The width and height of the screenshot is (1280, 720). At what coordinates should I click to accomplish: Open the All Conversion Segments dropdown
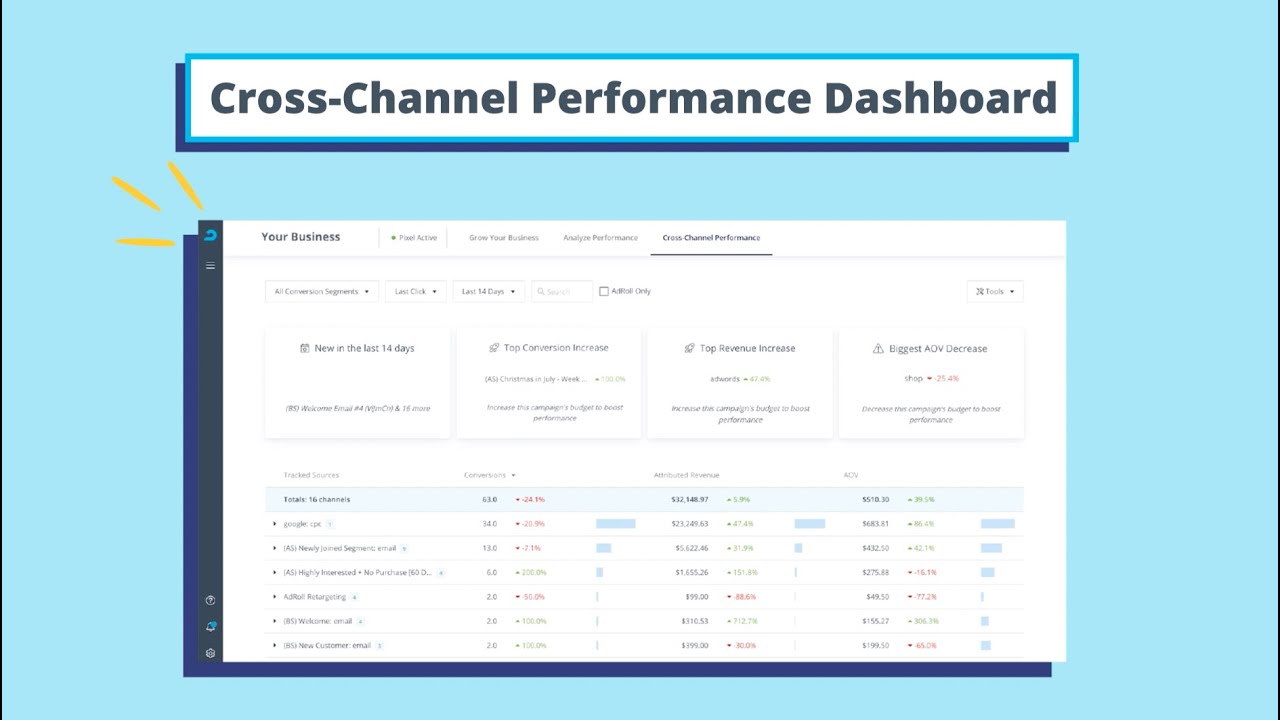click(321, 291)
